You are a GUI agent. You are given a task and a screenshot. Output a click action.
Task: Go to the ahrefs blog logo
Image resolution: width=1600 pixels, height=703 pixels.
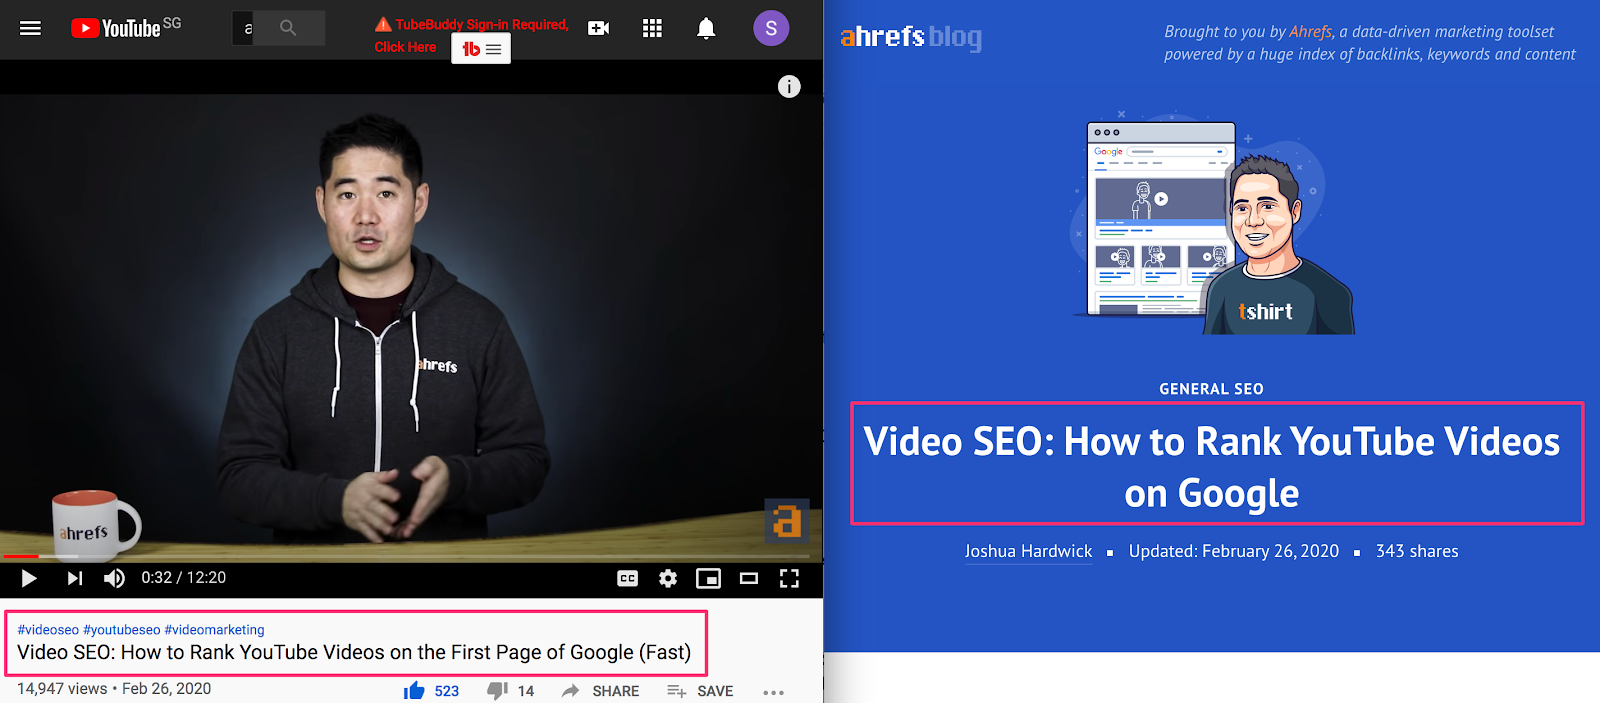tap(911, 37)
